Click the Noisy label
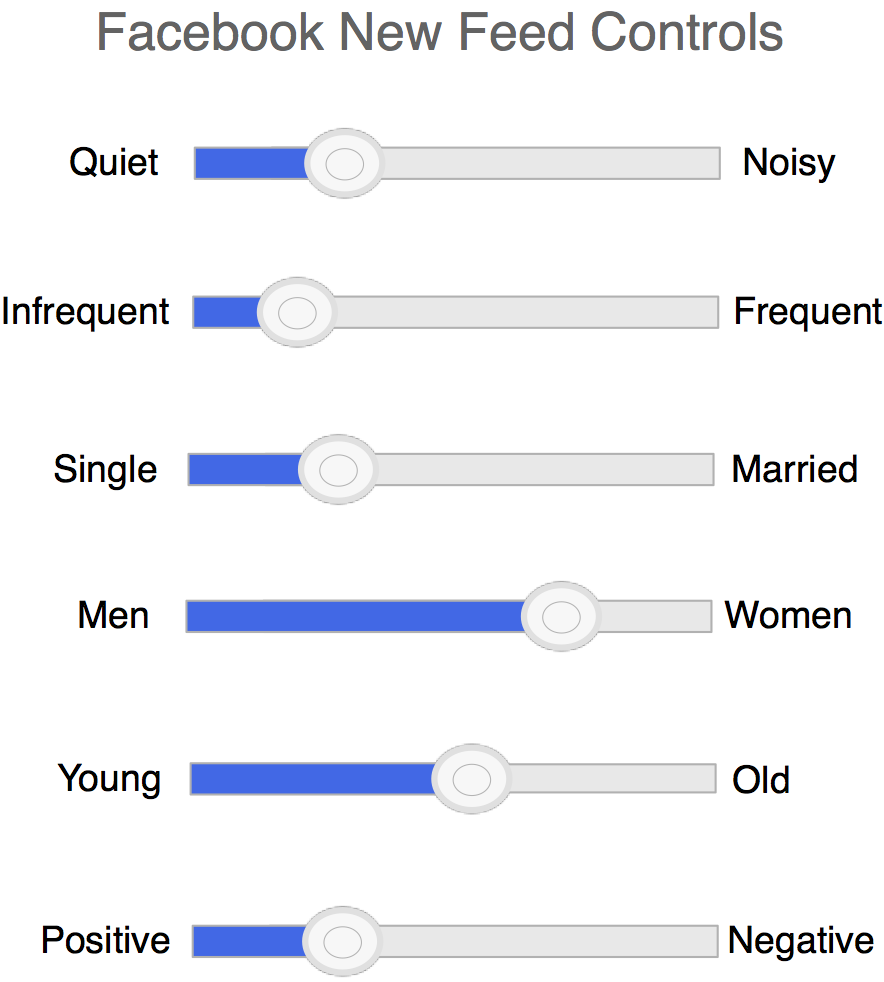 pyautogui.click(x=788, y=163)
